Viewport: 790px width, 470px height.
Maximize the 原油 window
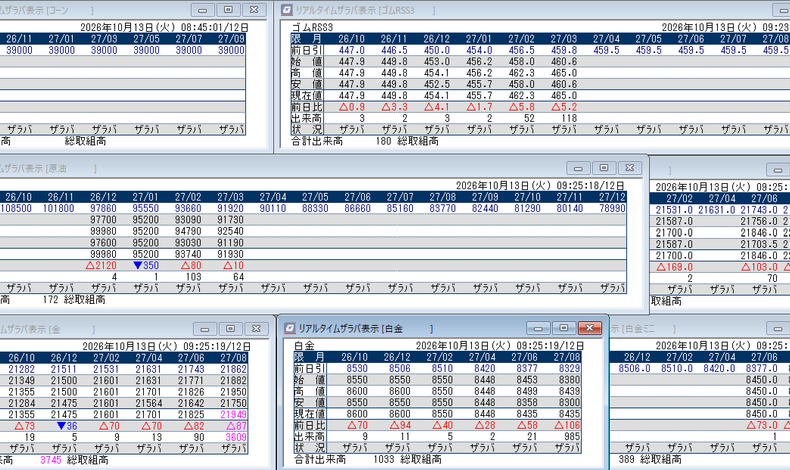click(604, 168)
